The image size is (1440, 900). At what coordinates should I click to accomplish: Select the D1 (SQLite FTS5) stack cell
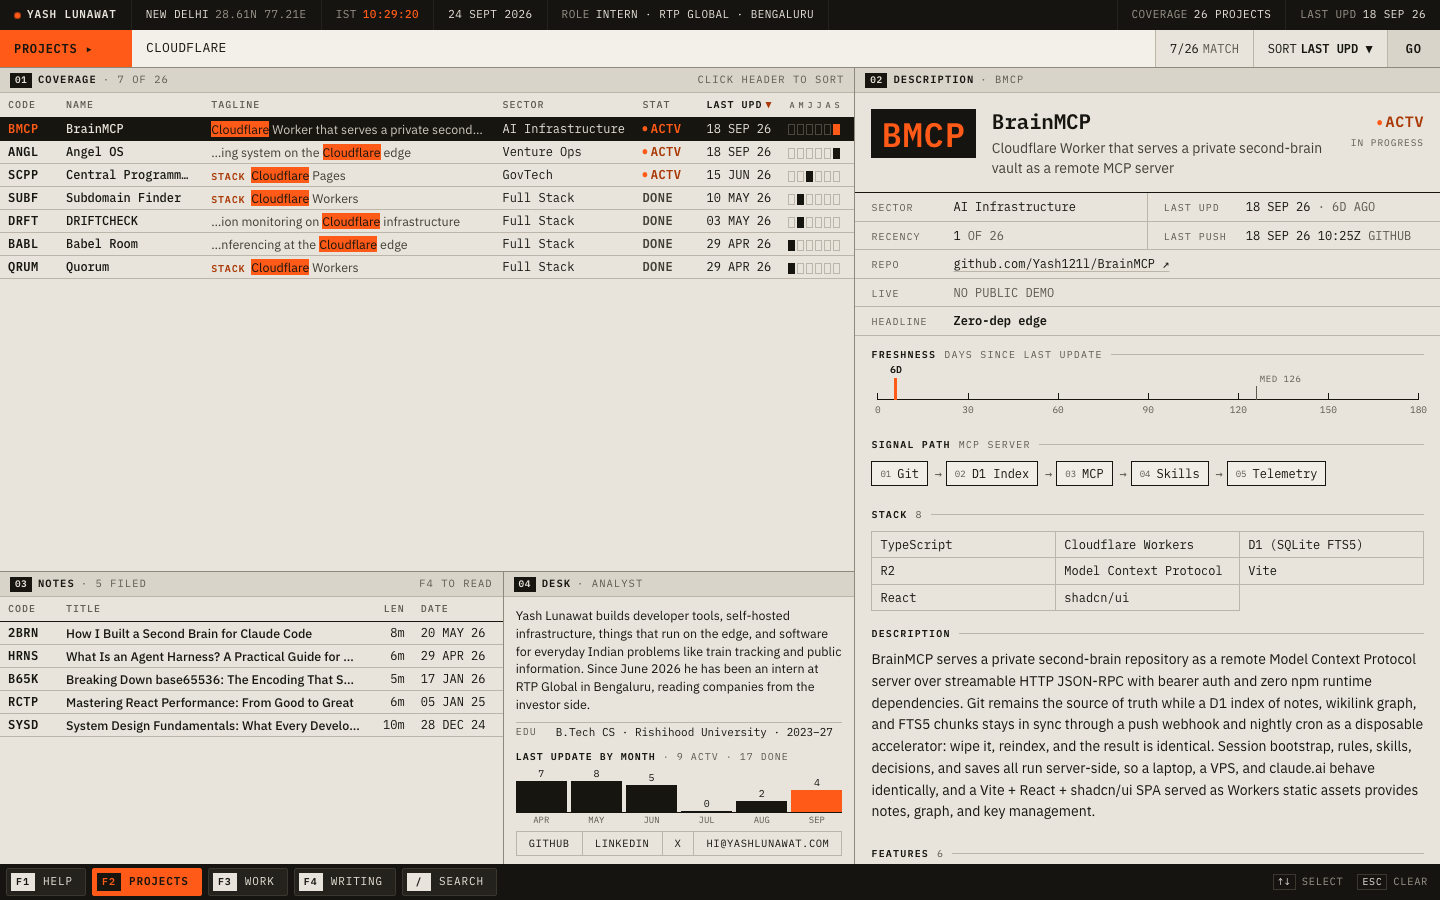click(x=1331, y=545)
